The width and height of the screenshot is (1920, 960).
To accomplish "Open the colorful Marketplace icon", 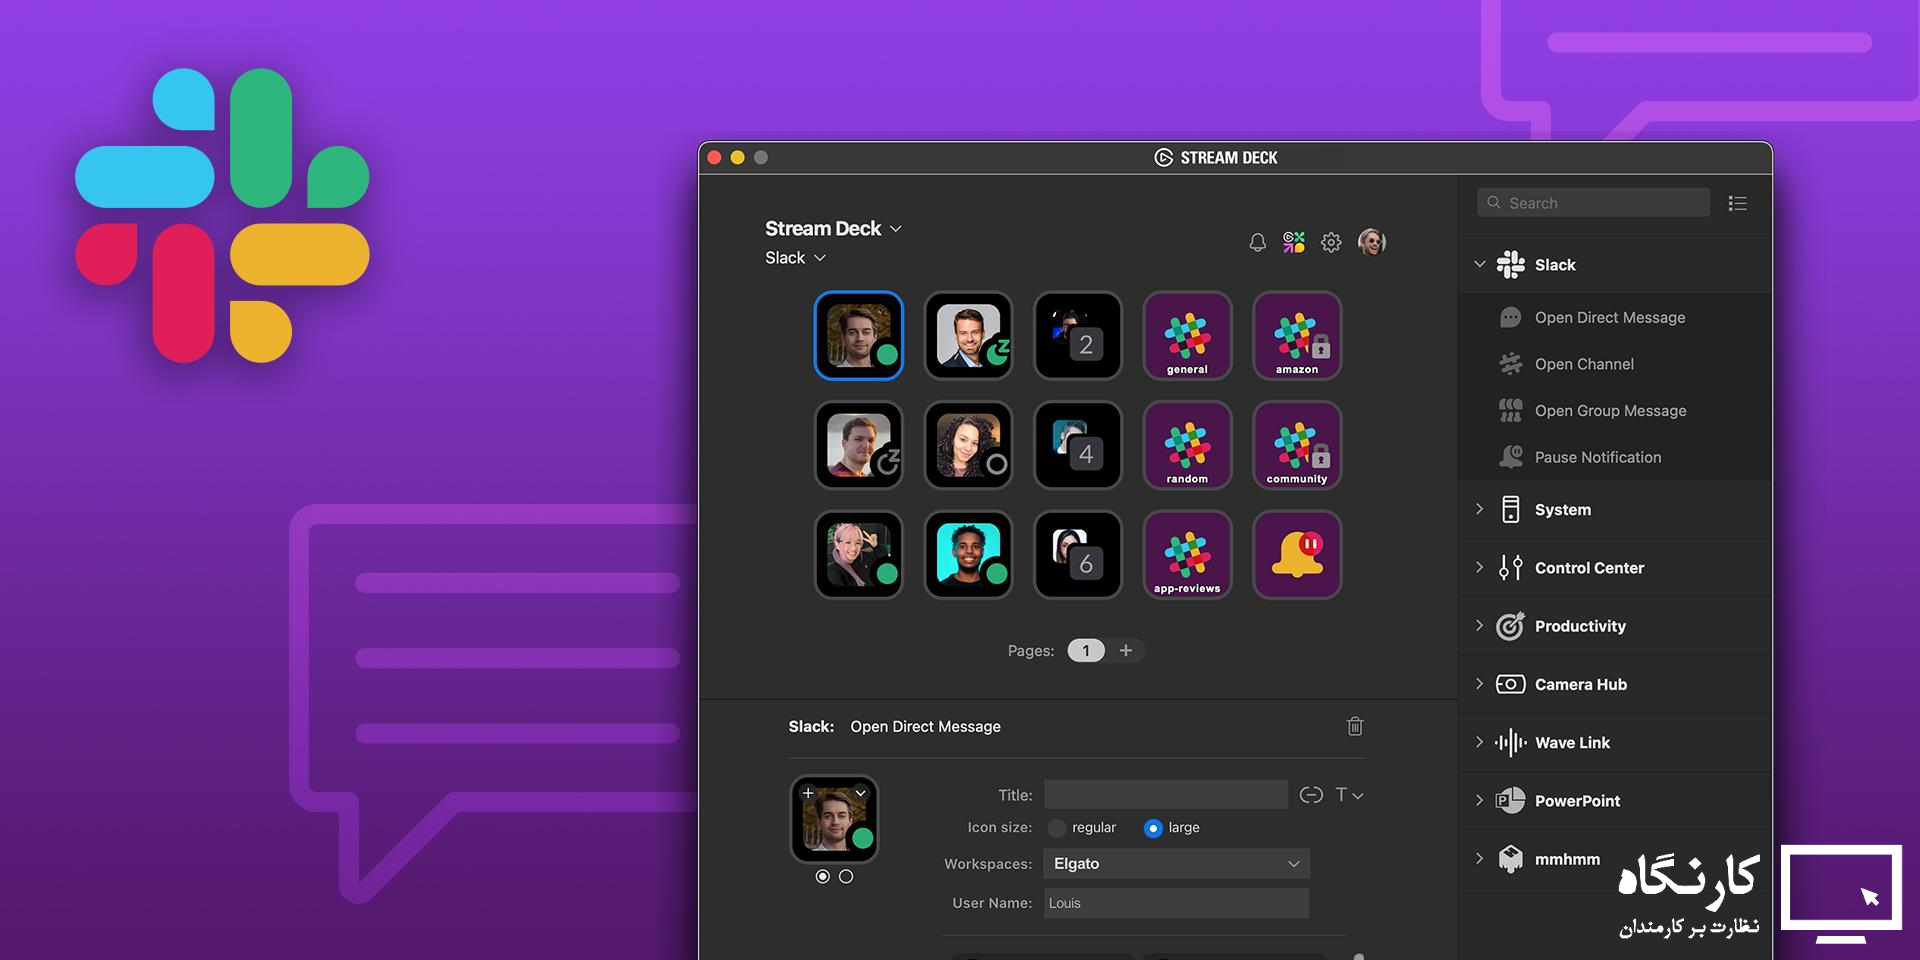I will (x=1294, y=242).
